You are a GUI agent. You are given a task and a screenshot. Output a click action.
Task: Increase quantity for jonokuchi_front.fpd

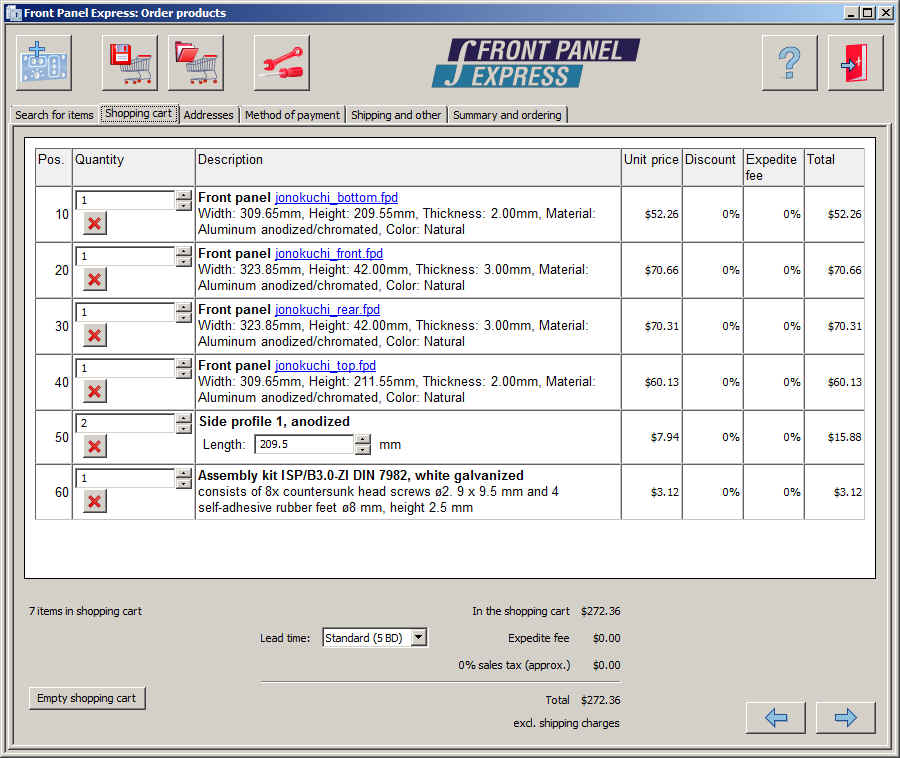click(184, 251)
